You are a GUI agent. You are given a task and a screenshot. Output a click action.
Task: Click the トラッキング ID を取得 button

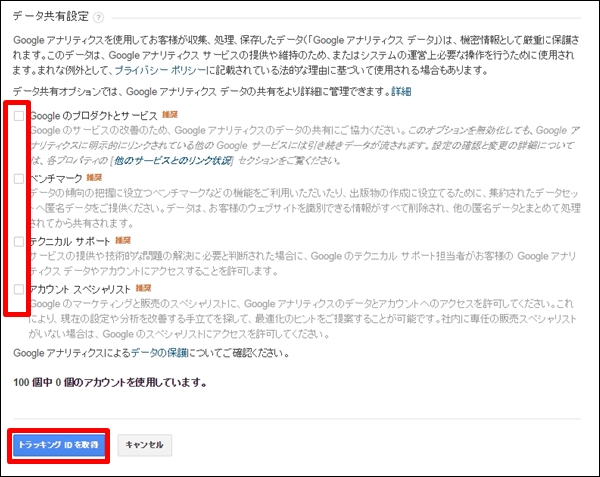59,445
